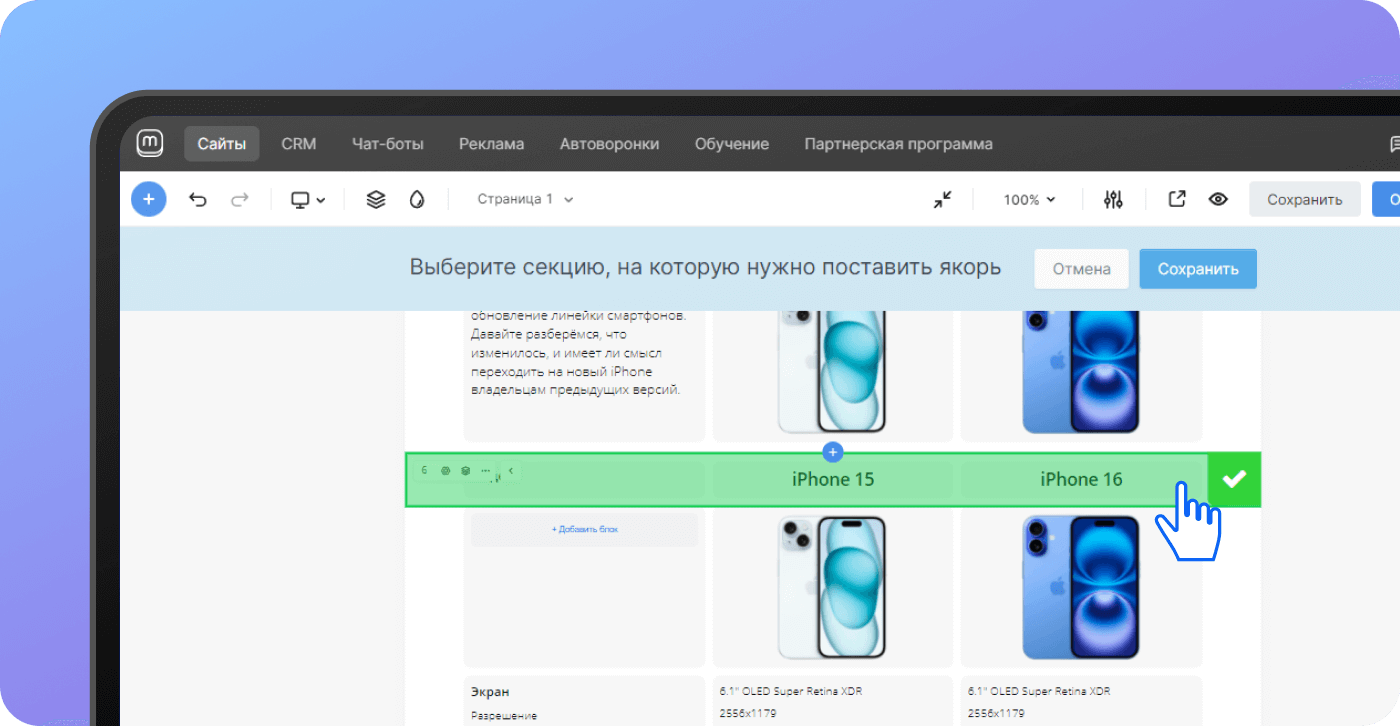Click top dark blue iPhone 16 image

(x=1081, y=370)
